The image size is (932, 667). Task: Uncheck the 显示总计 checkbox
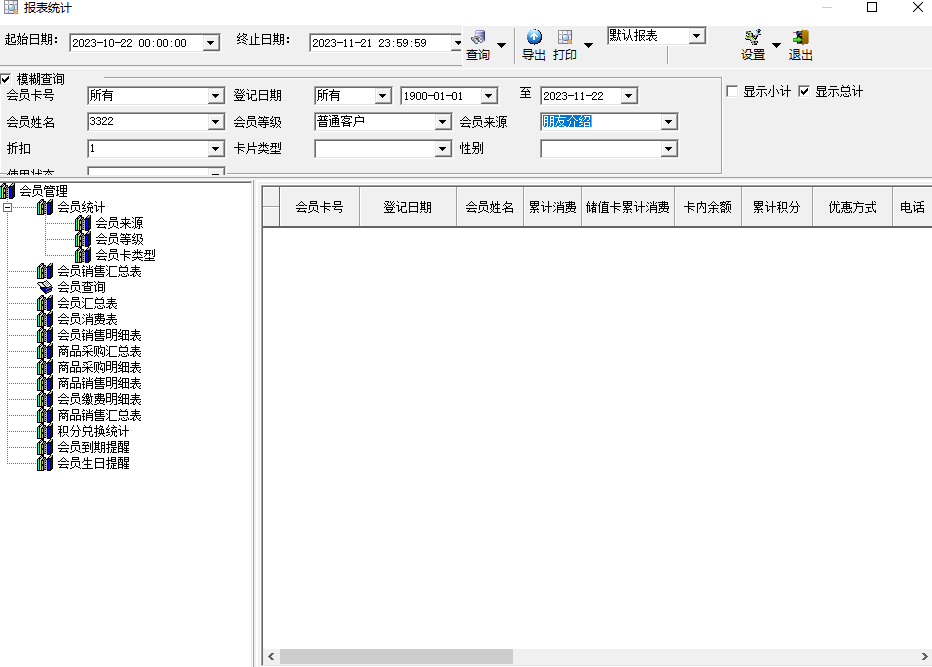pyautogui.click(x=804, y=91)
